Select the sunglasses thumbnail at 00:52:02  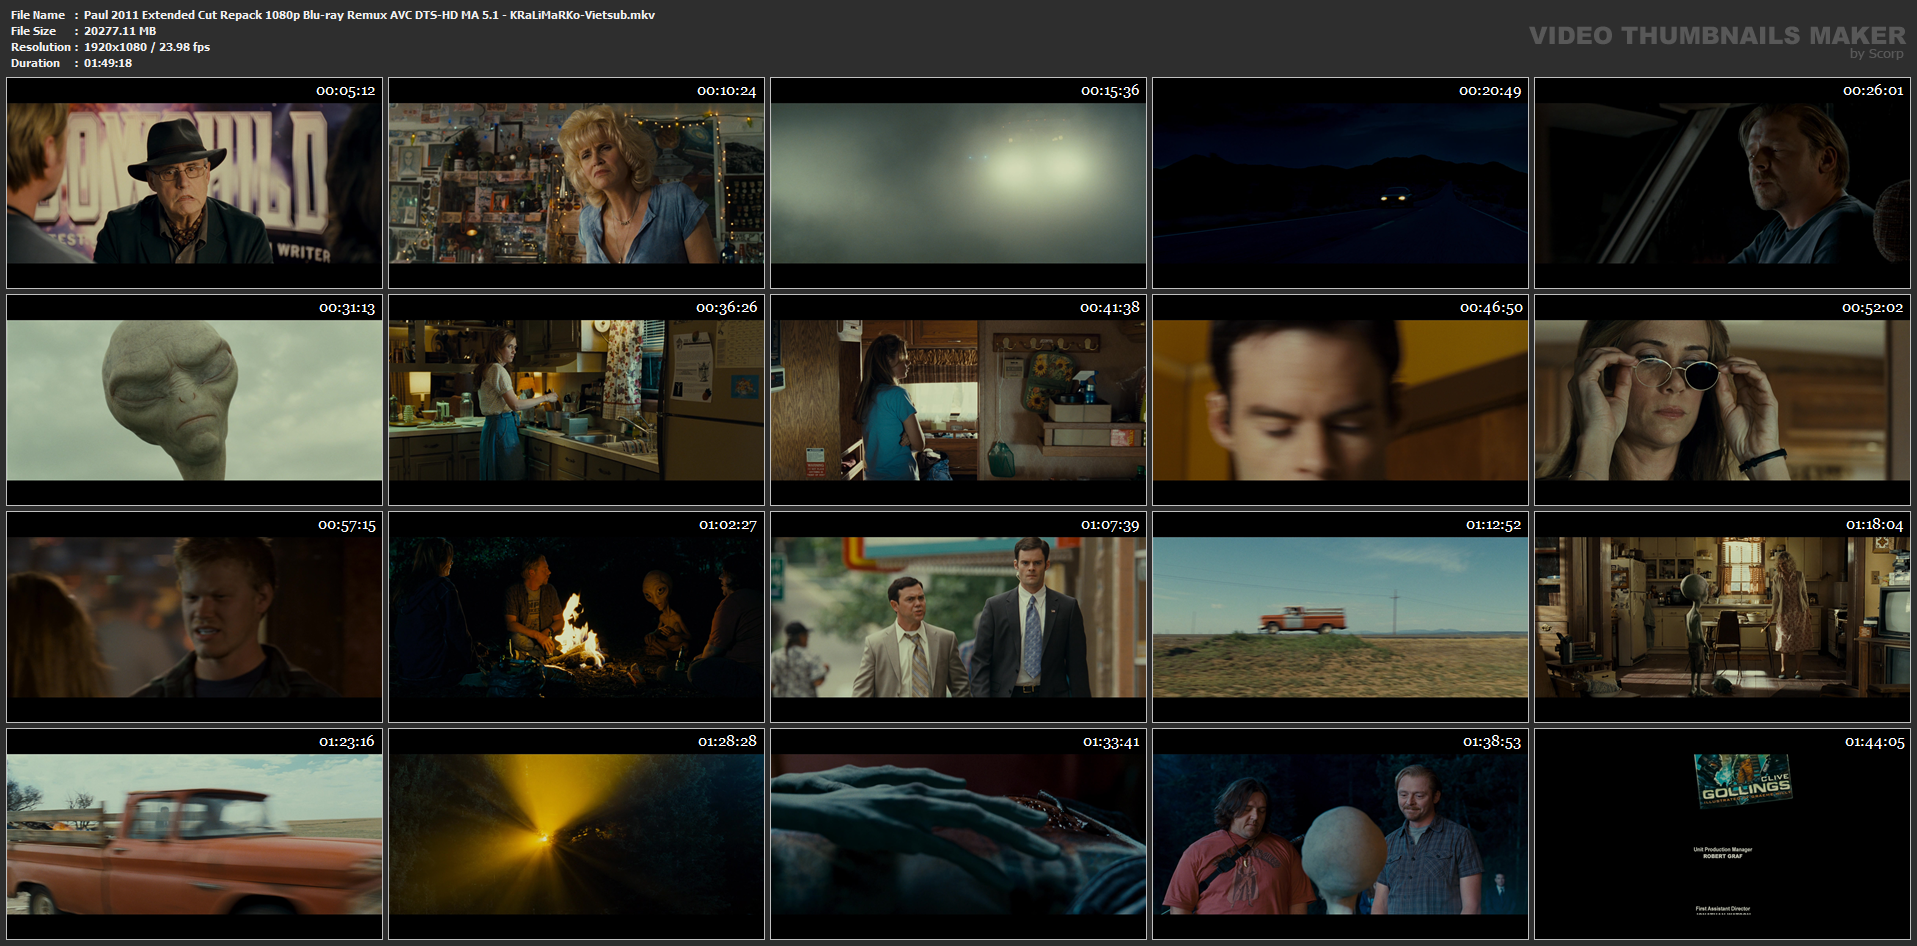pos(1722,400)
